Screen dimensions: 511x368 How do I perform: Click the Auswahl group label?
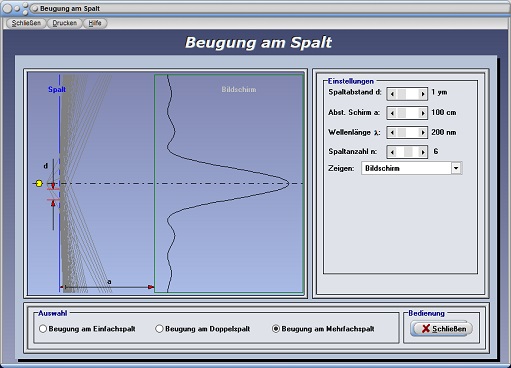pos(53,313)
